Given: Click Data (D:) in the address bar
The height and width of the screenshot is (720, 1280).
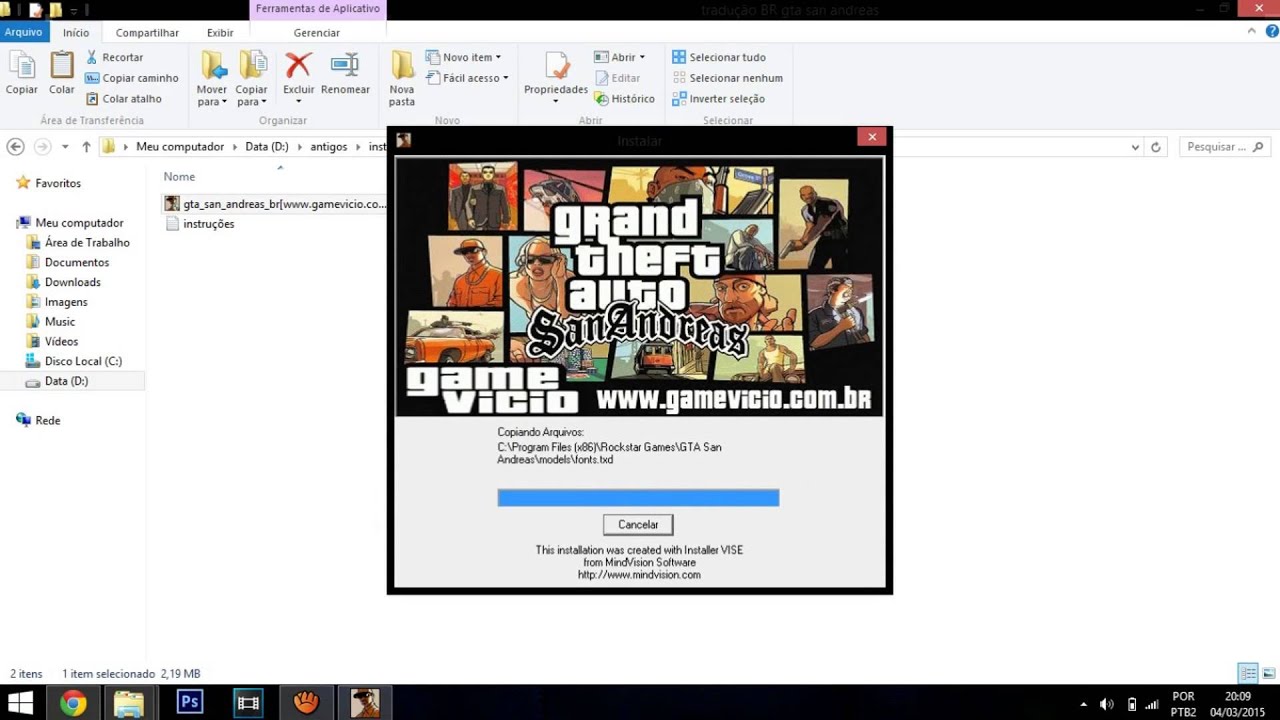Looking at the screenshot, I should pos(267,147).
